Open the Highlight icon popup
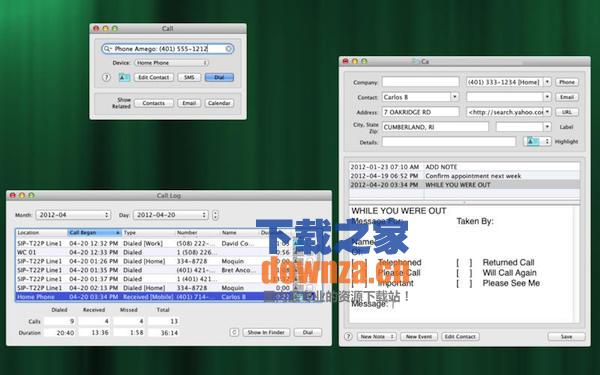Viewport: 600px width, 375px height. (537, 142)
